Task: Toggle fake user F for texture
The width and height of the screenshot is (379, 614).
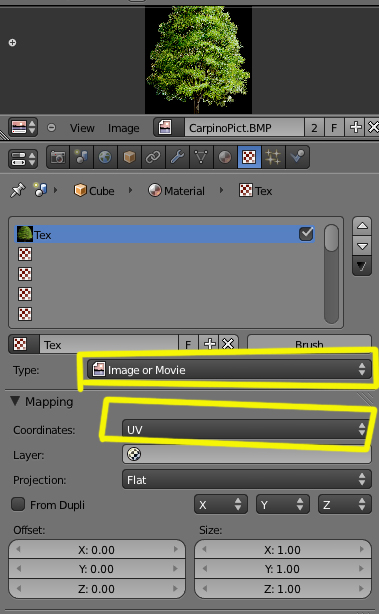Action: 188,345
